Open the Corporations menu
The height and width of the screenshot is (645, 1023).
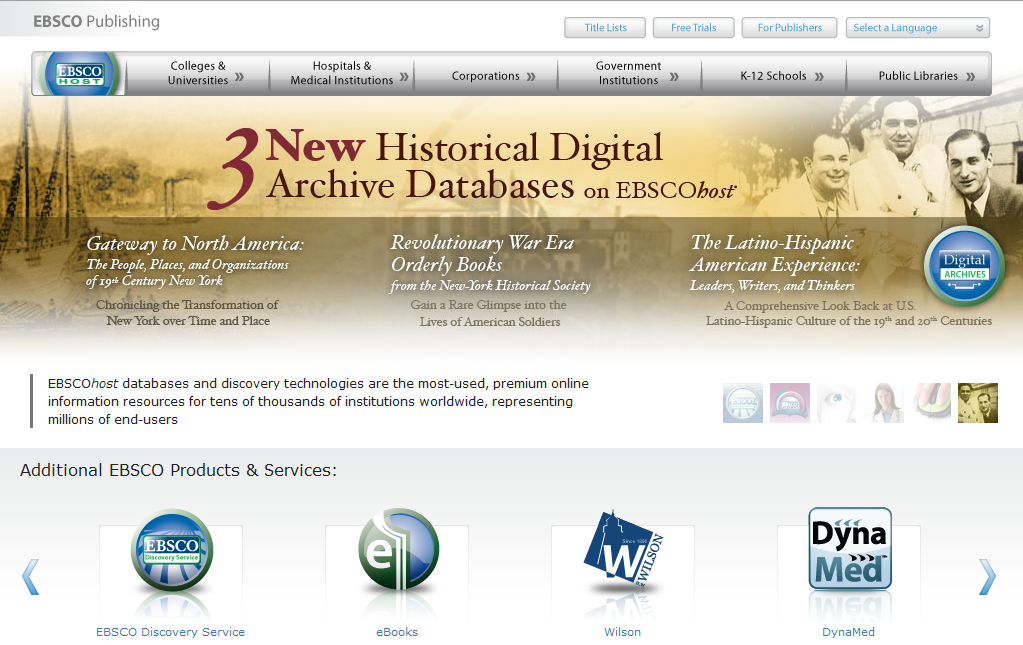pyautogui.click(x=486, y=76)
